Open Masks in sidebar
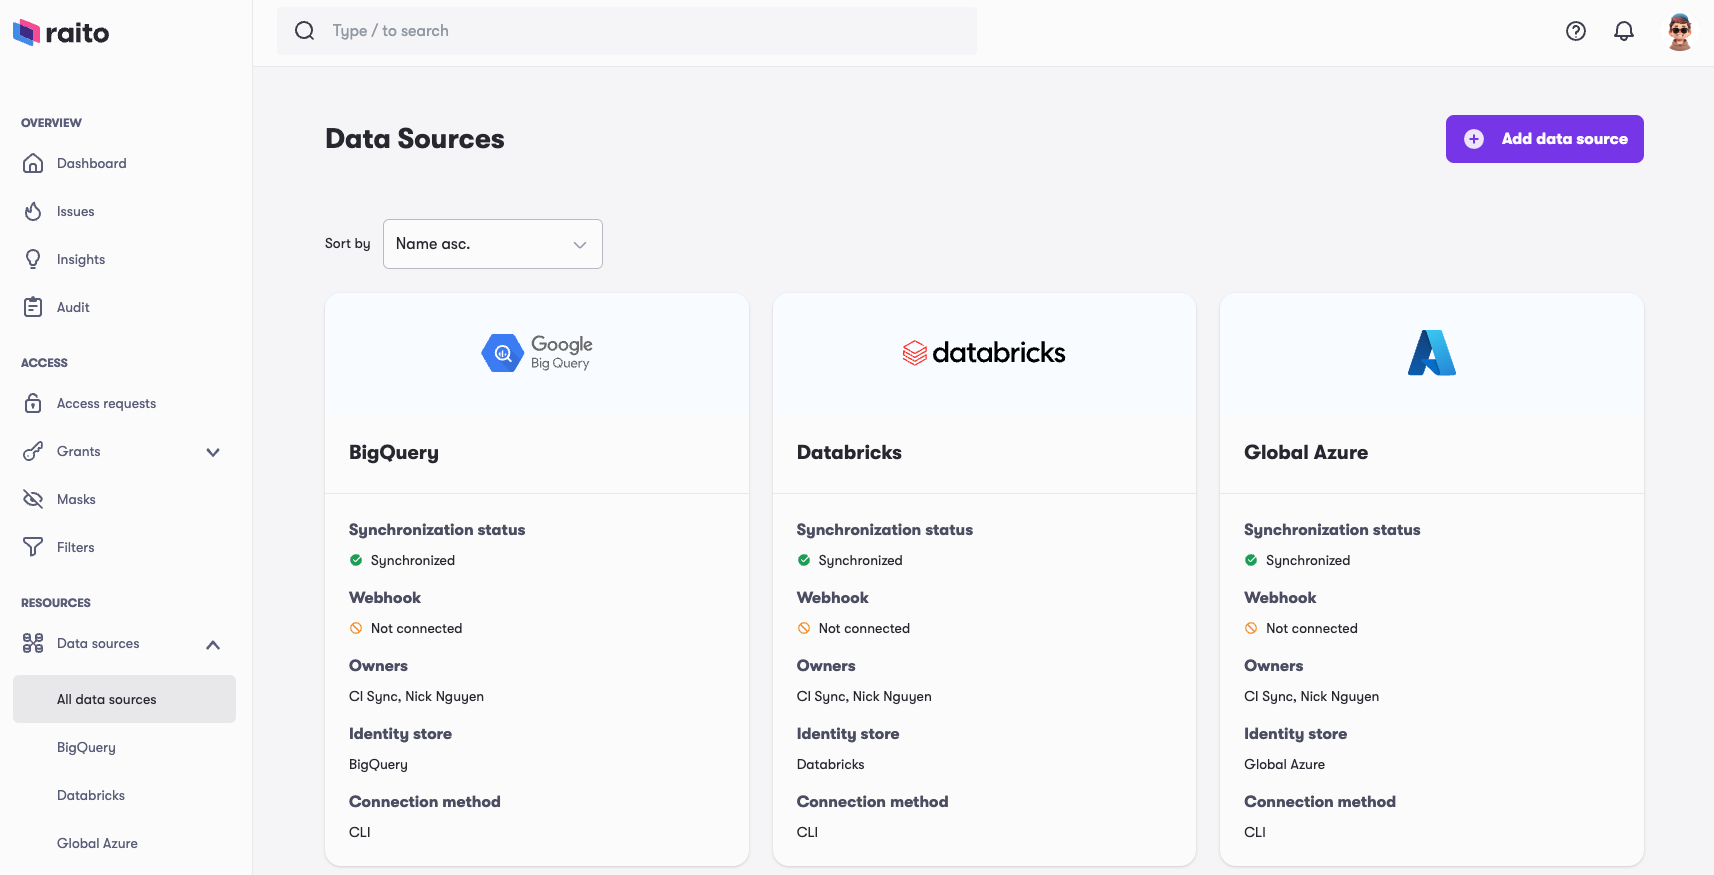 (x=76, y=499)
